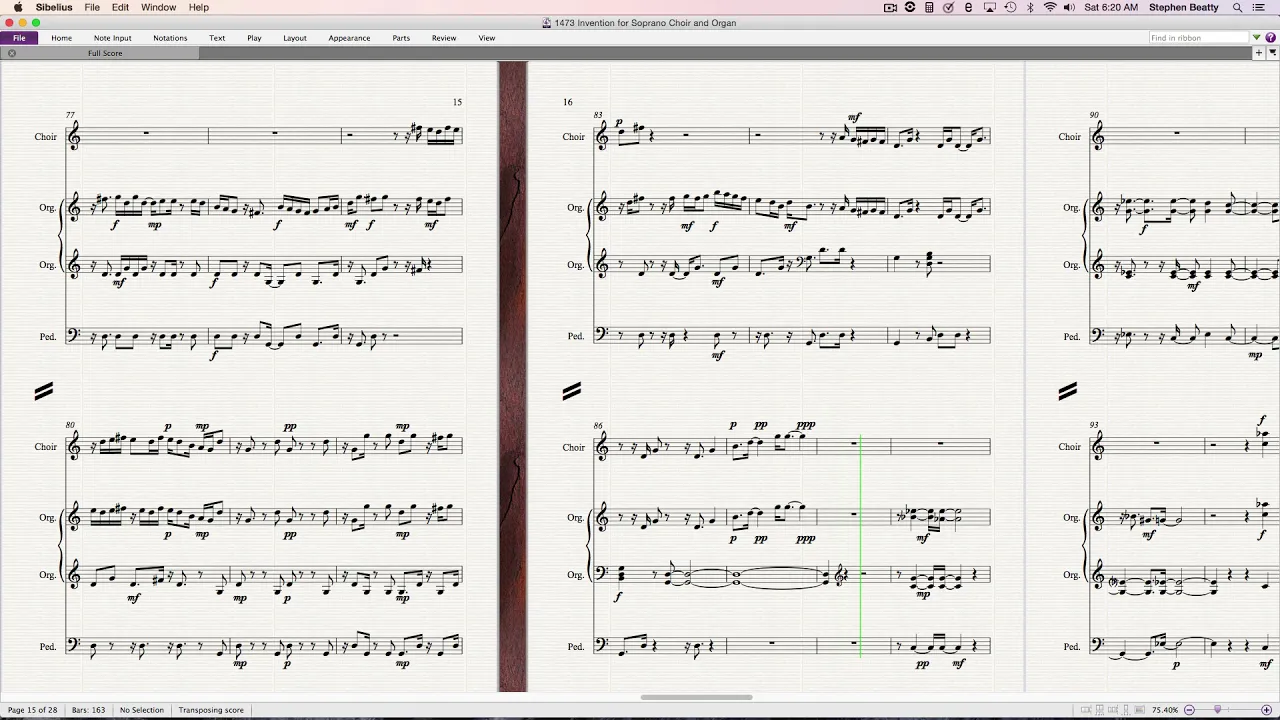
Task: Close the Full Score document tab
Action: pyautogui.click(x=12, y=53)
